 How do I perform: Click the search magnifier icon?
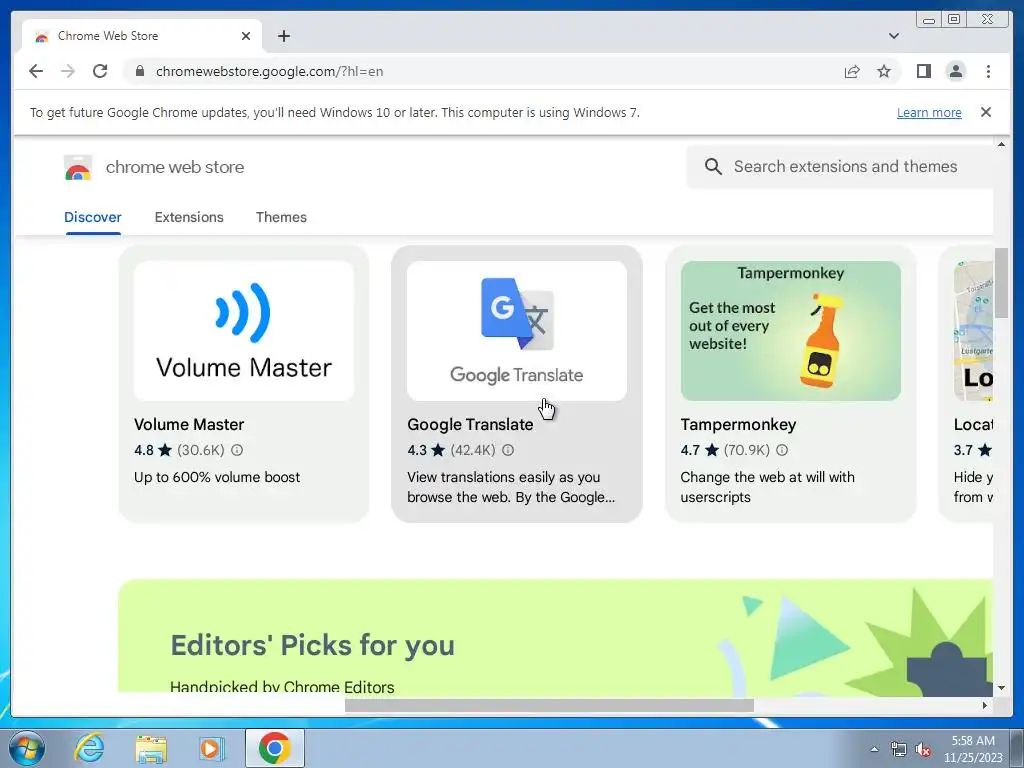coord(713,167)
